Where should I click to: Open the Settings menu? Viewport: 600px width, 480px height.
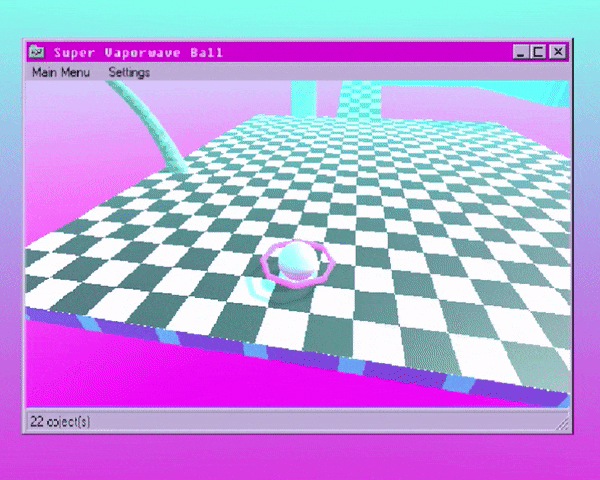(129, 72)
